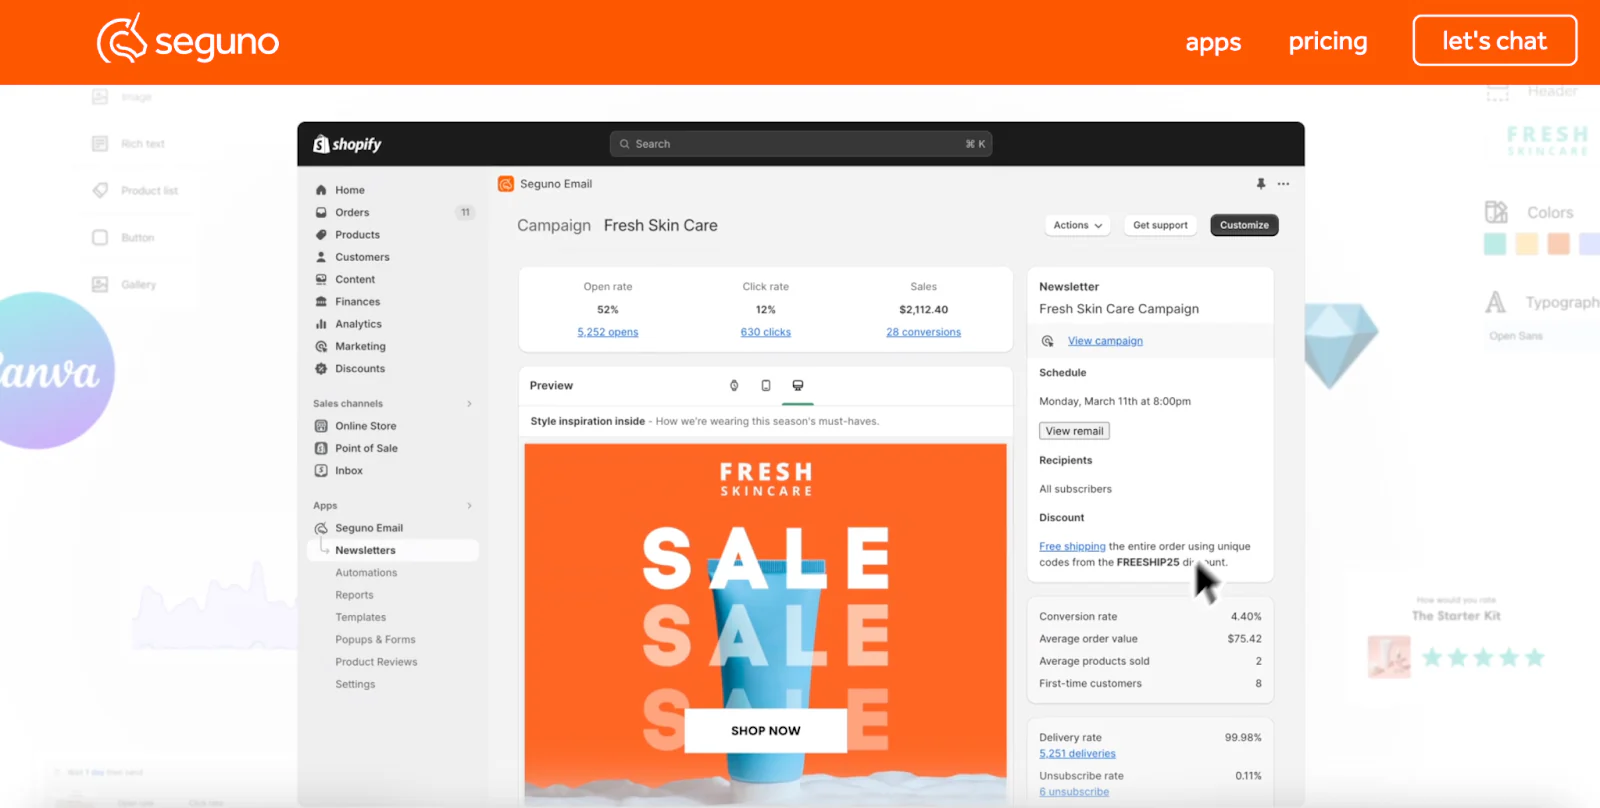Select the orange color swatch under Colors
Viewport: 1600px width, 808px height.
1559,244
